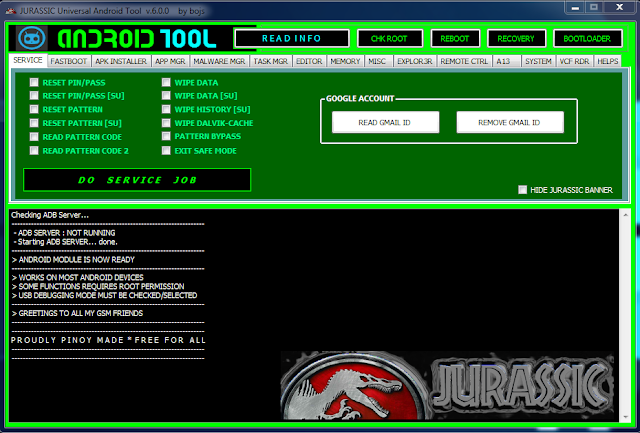Image resolution: width=640 pixels, height=433 pixels.
Task: Reboot into RECOVERY mode button
Action: click(x=516, y=38)
